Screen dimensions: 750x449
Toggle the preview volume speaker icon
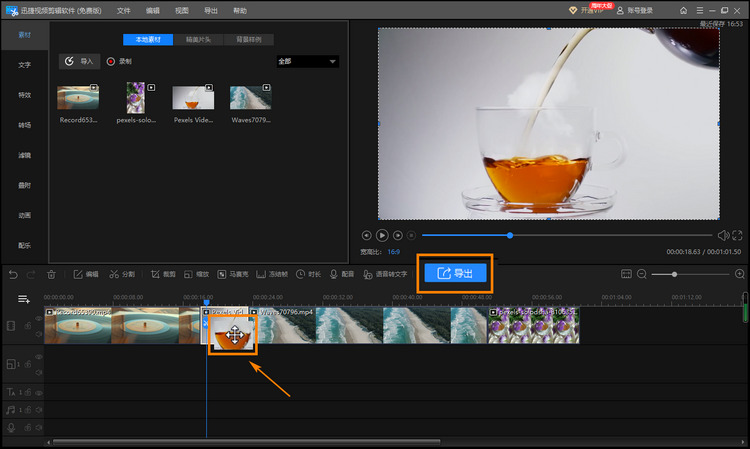click(x=723, y=235)
